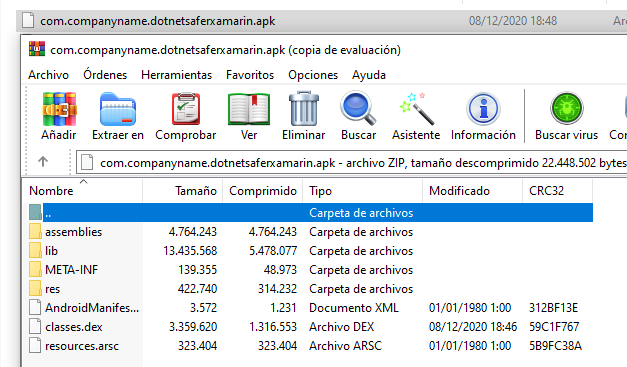This screenshot has width=627, height=367.
Task: Go up one folder level arrow
Action: click(43, 162)
